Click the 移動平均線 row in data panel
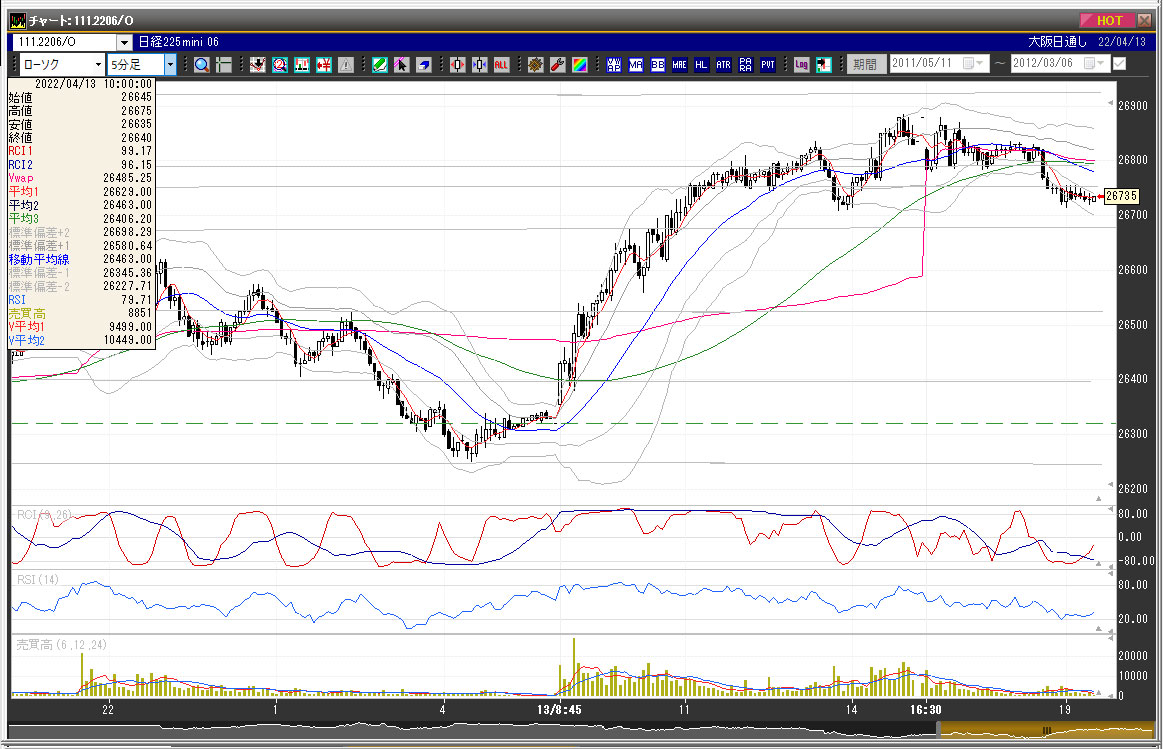 coord(80,259)
